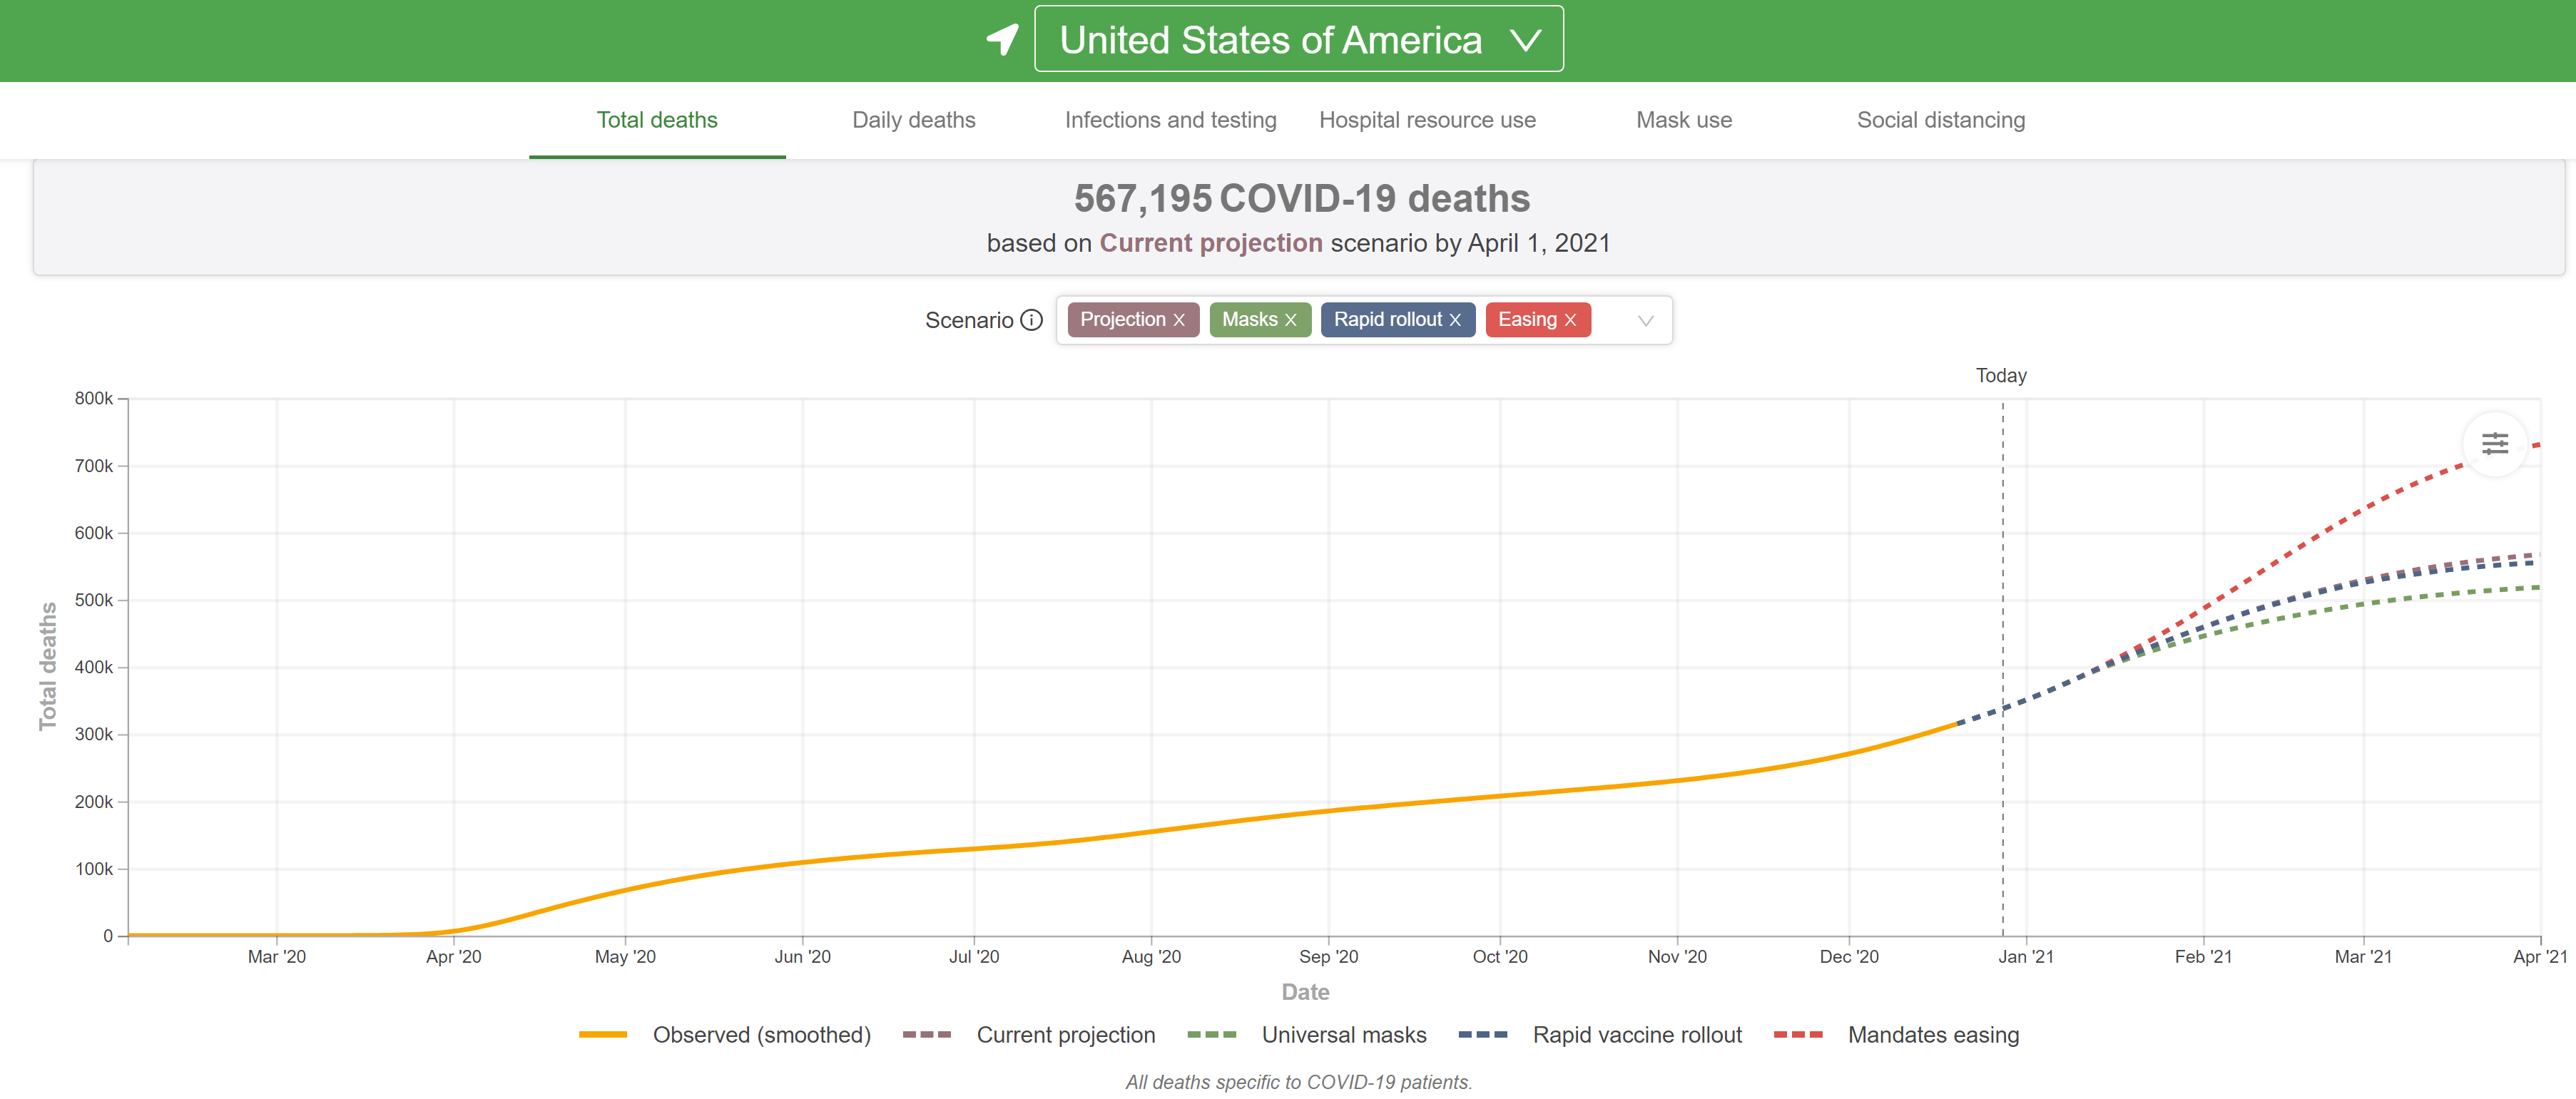Viewport: 2576px width, 1099px height.
Task: Click the Today marker line label
Action: 2001,376
